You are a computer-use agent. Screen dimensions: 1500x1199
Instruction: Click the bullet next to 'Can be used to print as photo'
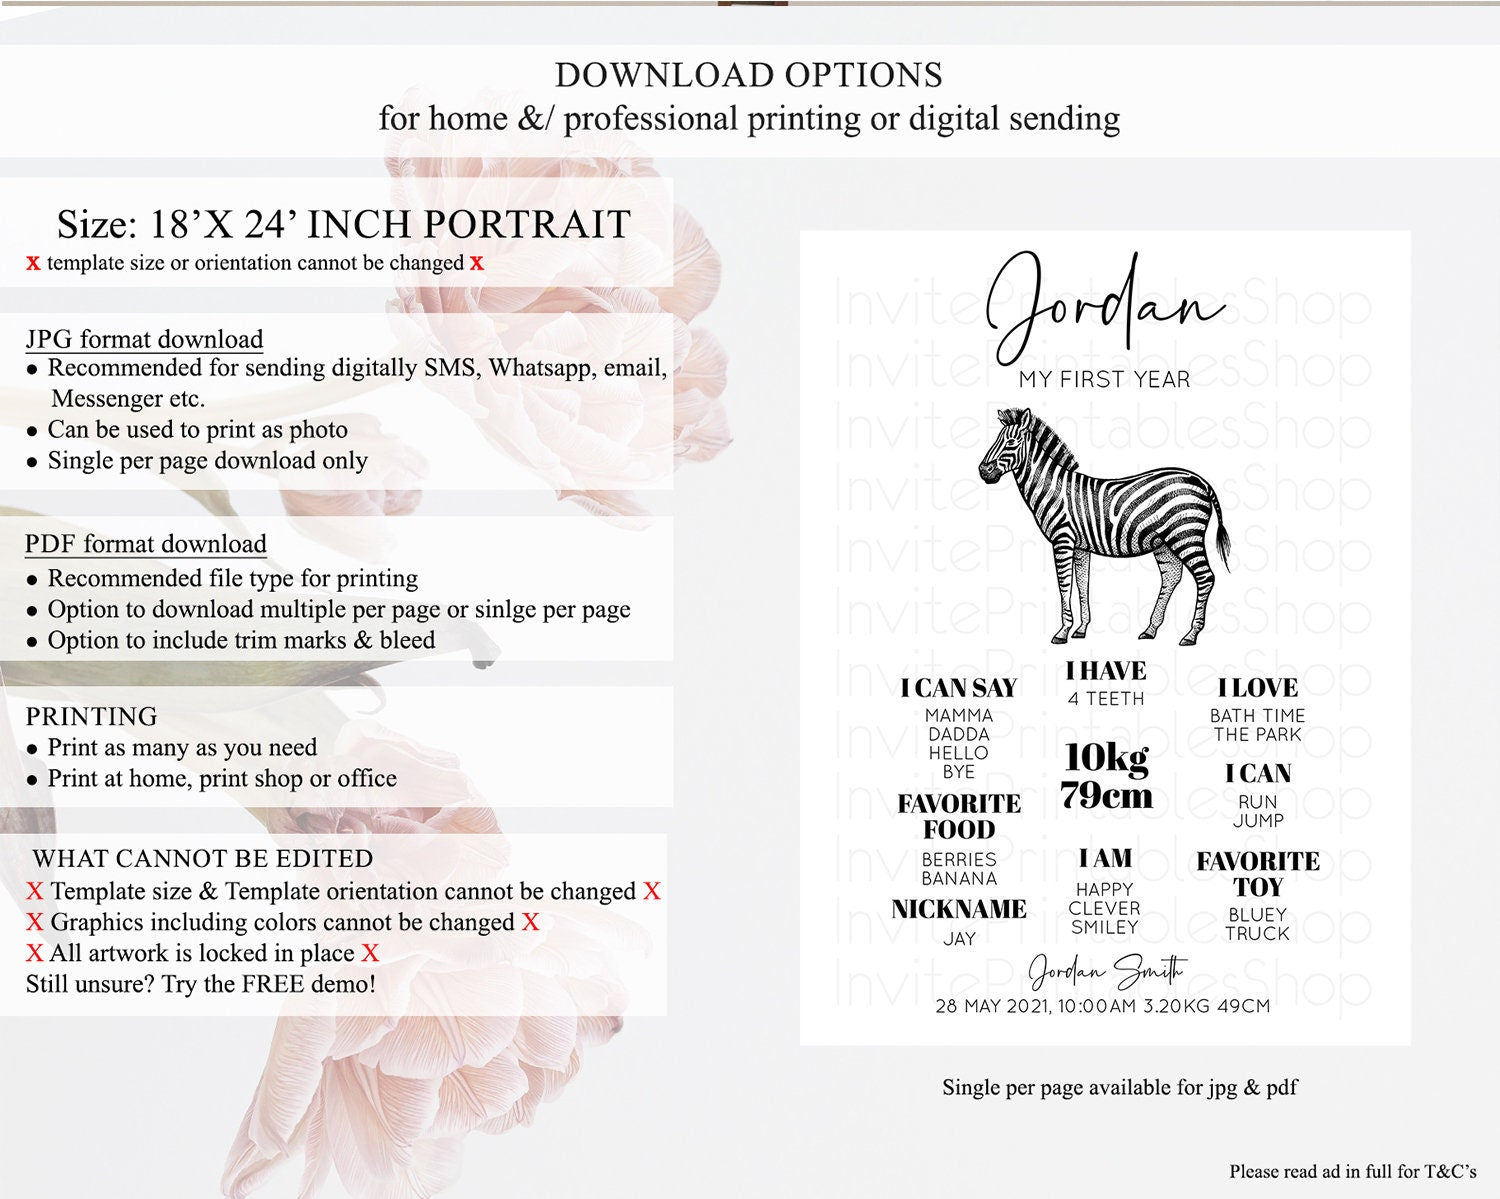pos(33,431)
